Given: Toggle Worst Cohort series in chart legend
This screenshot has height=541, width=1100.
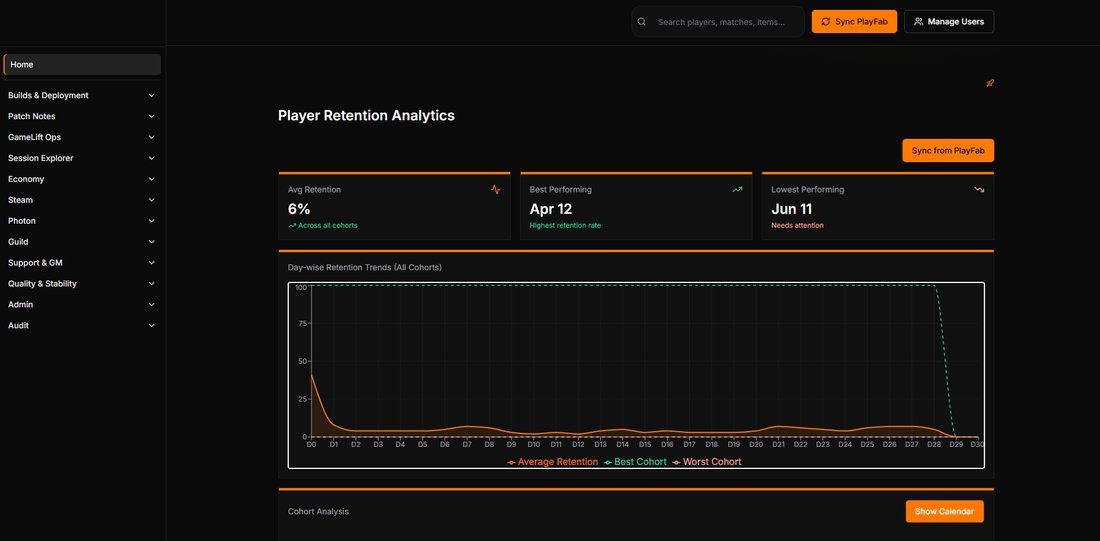Looking at the screenshot, I should coord(706,462).
